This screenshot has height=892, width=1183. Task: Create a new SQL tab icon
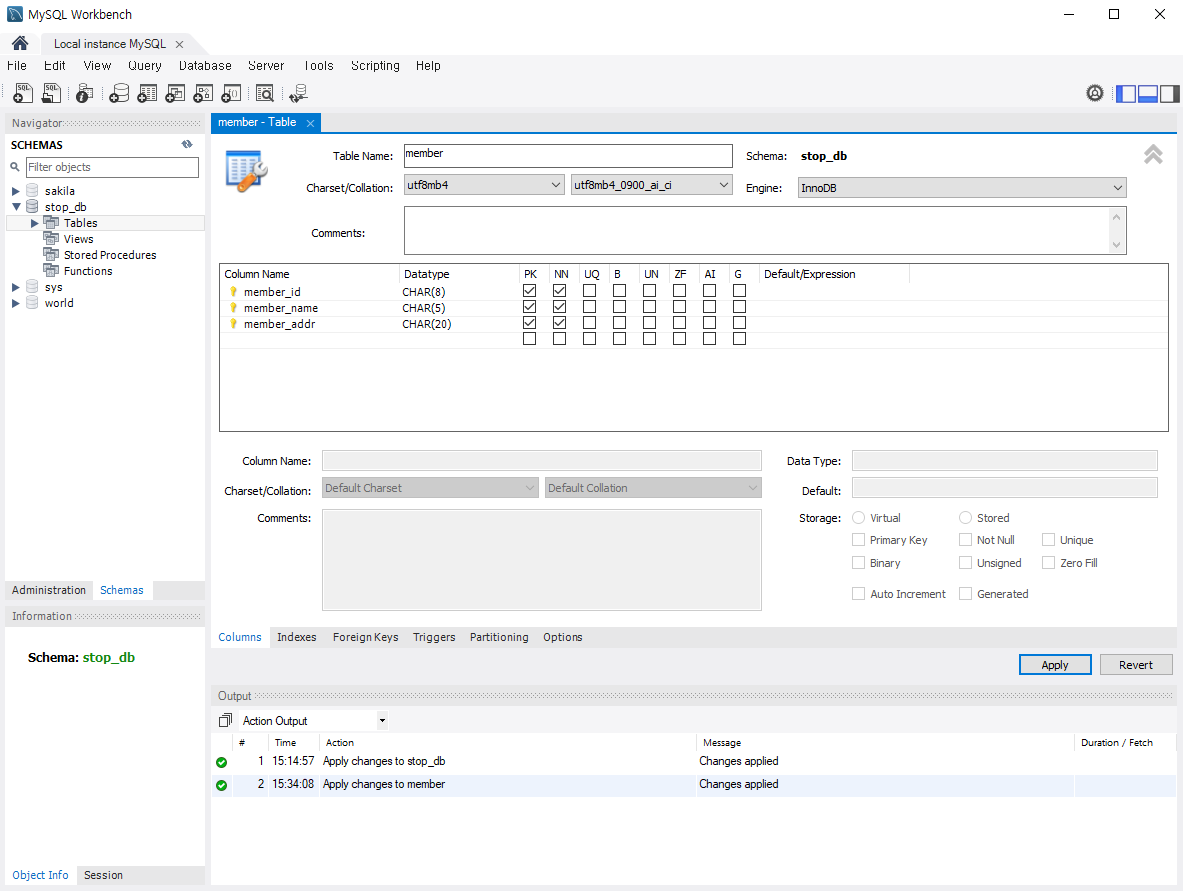(x=23, y=93)
